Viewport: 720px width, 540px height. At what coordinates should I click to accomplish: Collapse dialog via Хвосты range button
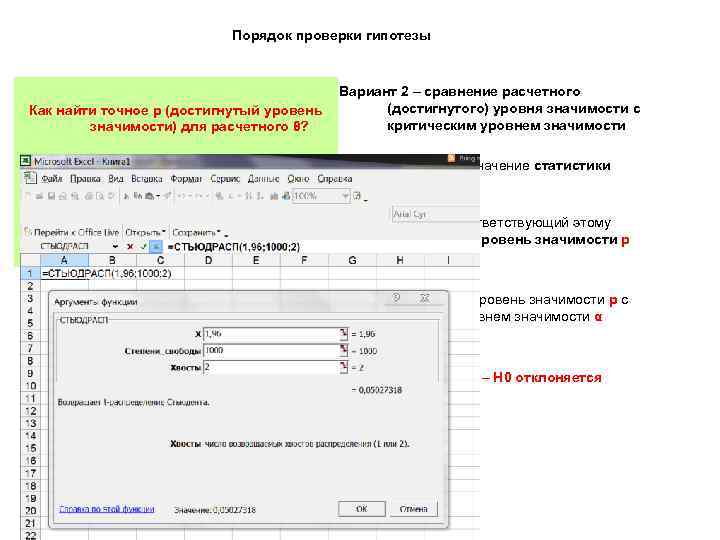coord(344,367)
